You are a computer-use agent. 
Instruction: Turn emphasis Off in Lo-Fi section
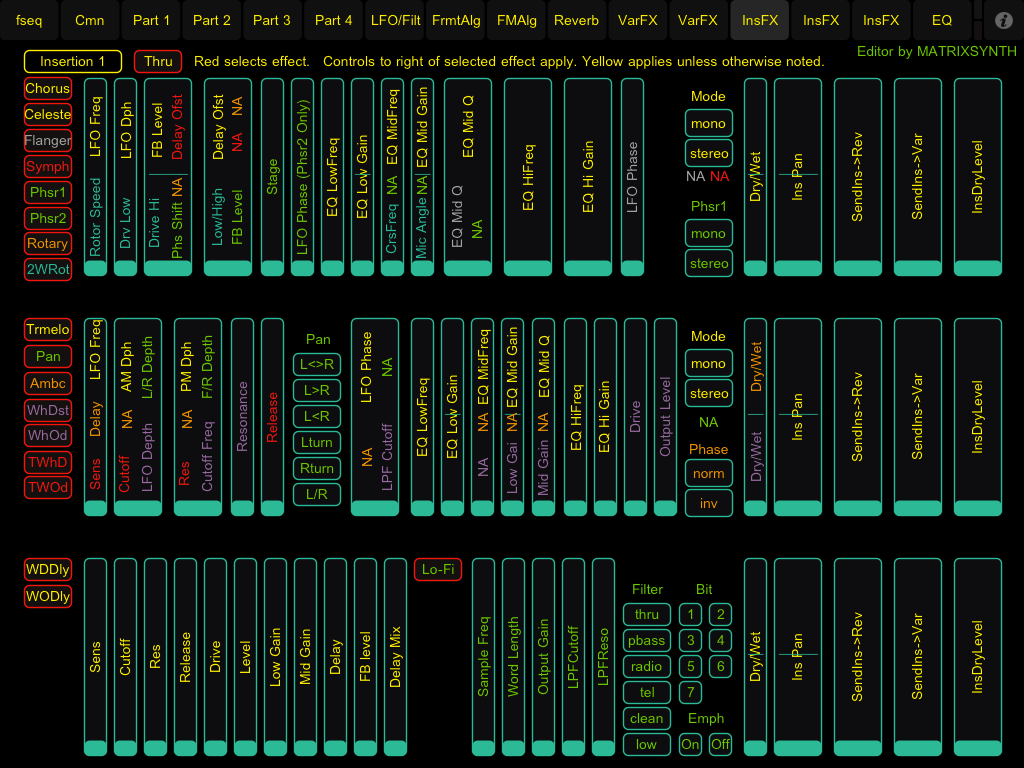point(720,744)
